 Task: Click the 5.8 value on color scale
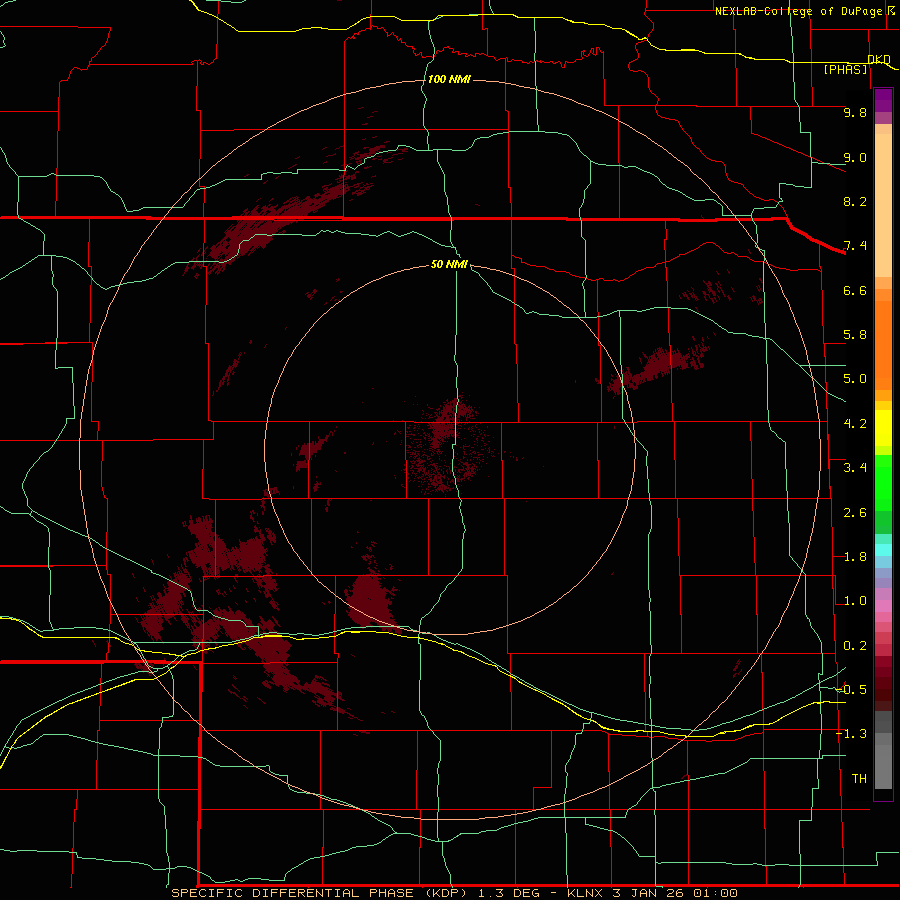[x=855, y=335]
